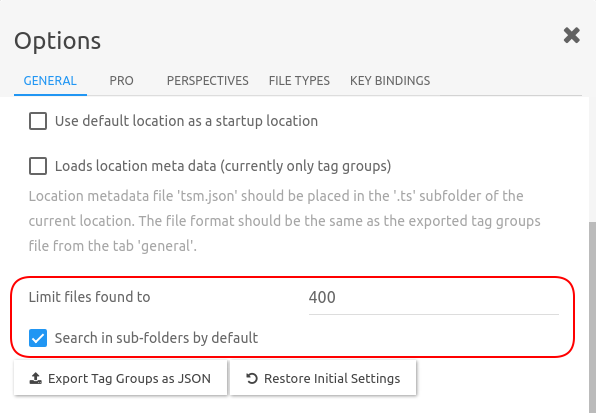Switch to the GENERAL tab
The width and height of the screenshot is (596, 413).
tap(50, 81)
